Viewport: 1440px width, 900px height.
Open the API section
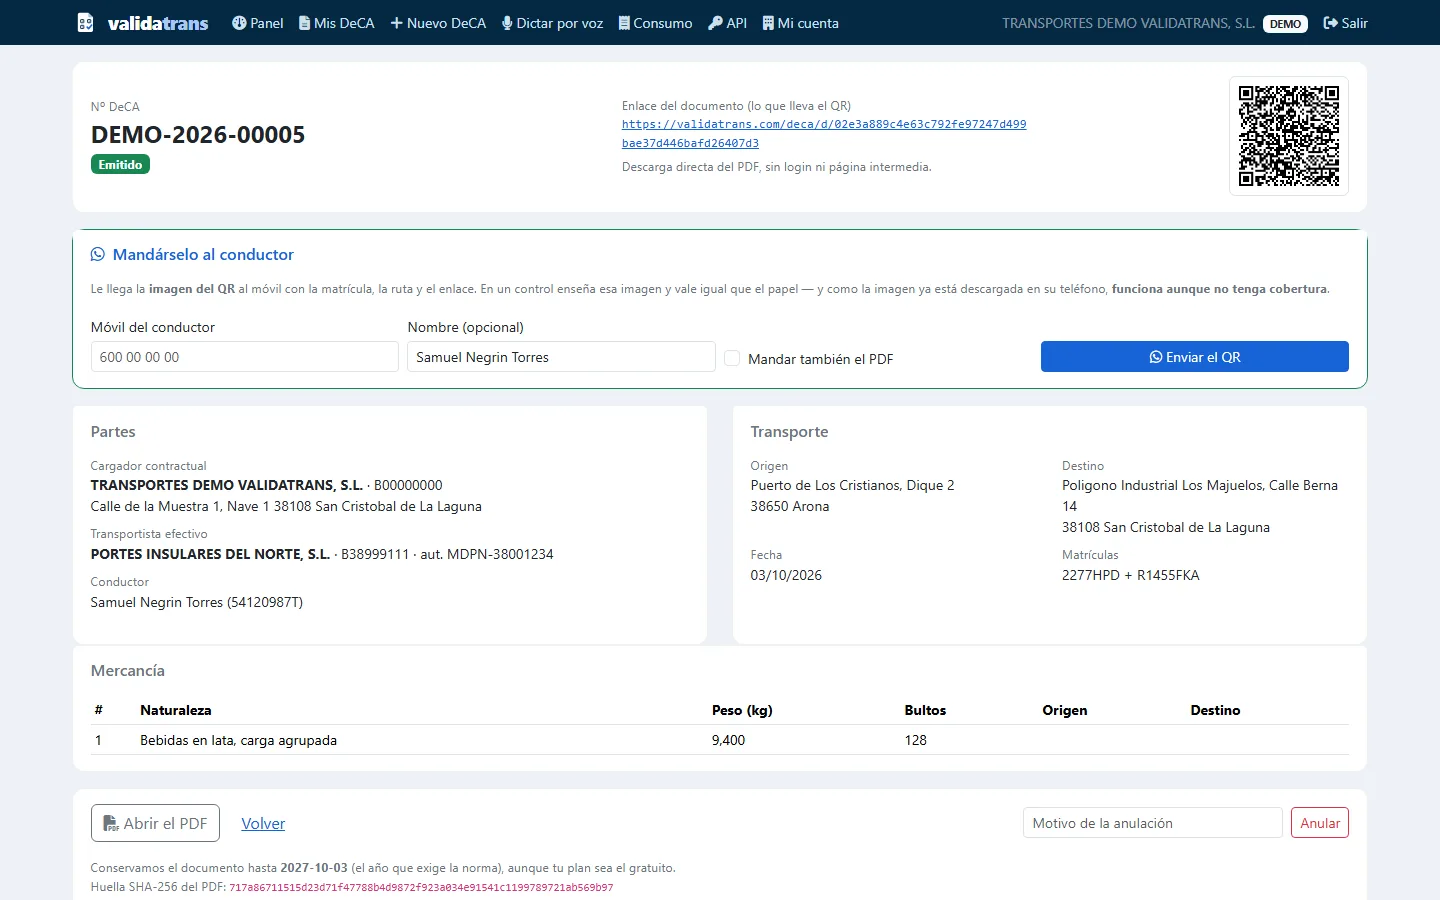click(x=728, y=23)
